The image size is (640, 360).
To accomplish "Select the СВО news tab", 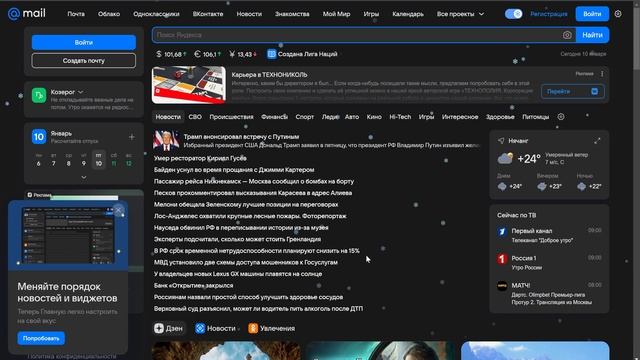I will pyautogui.click(x=195, y=117).
